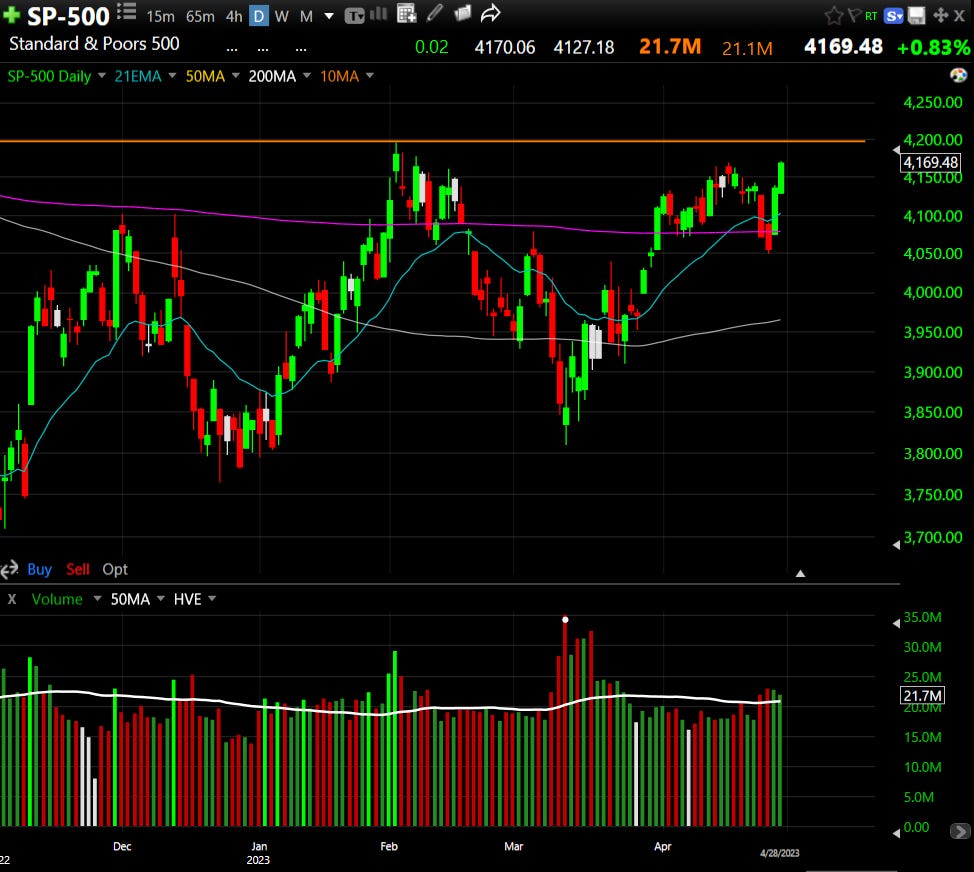Viewport: 974px width, 872px height.
Task: Click the T text-annotation tool icon
Action: [354, 16]
